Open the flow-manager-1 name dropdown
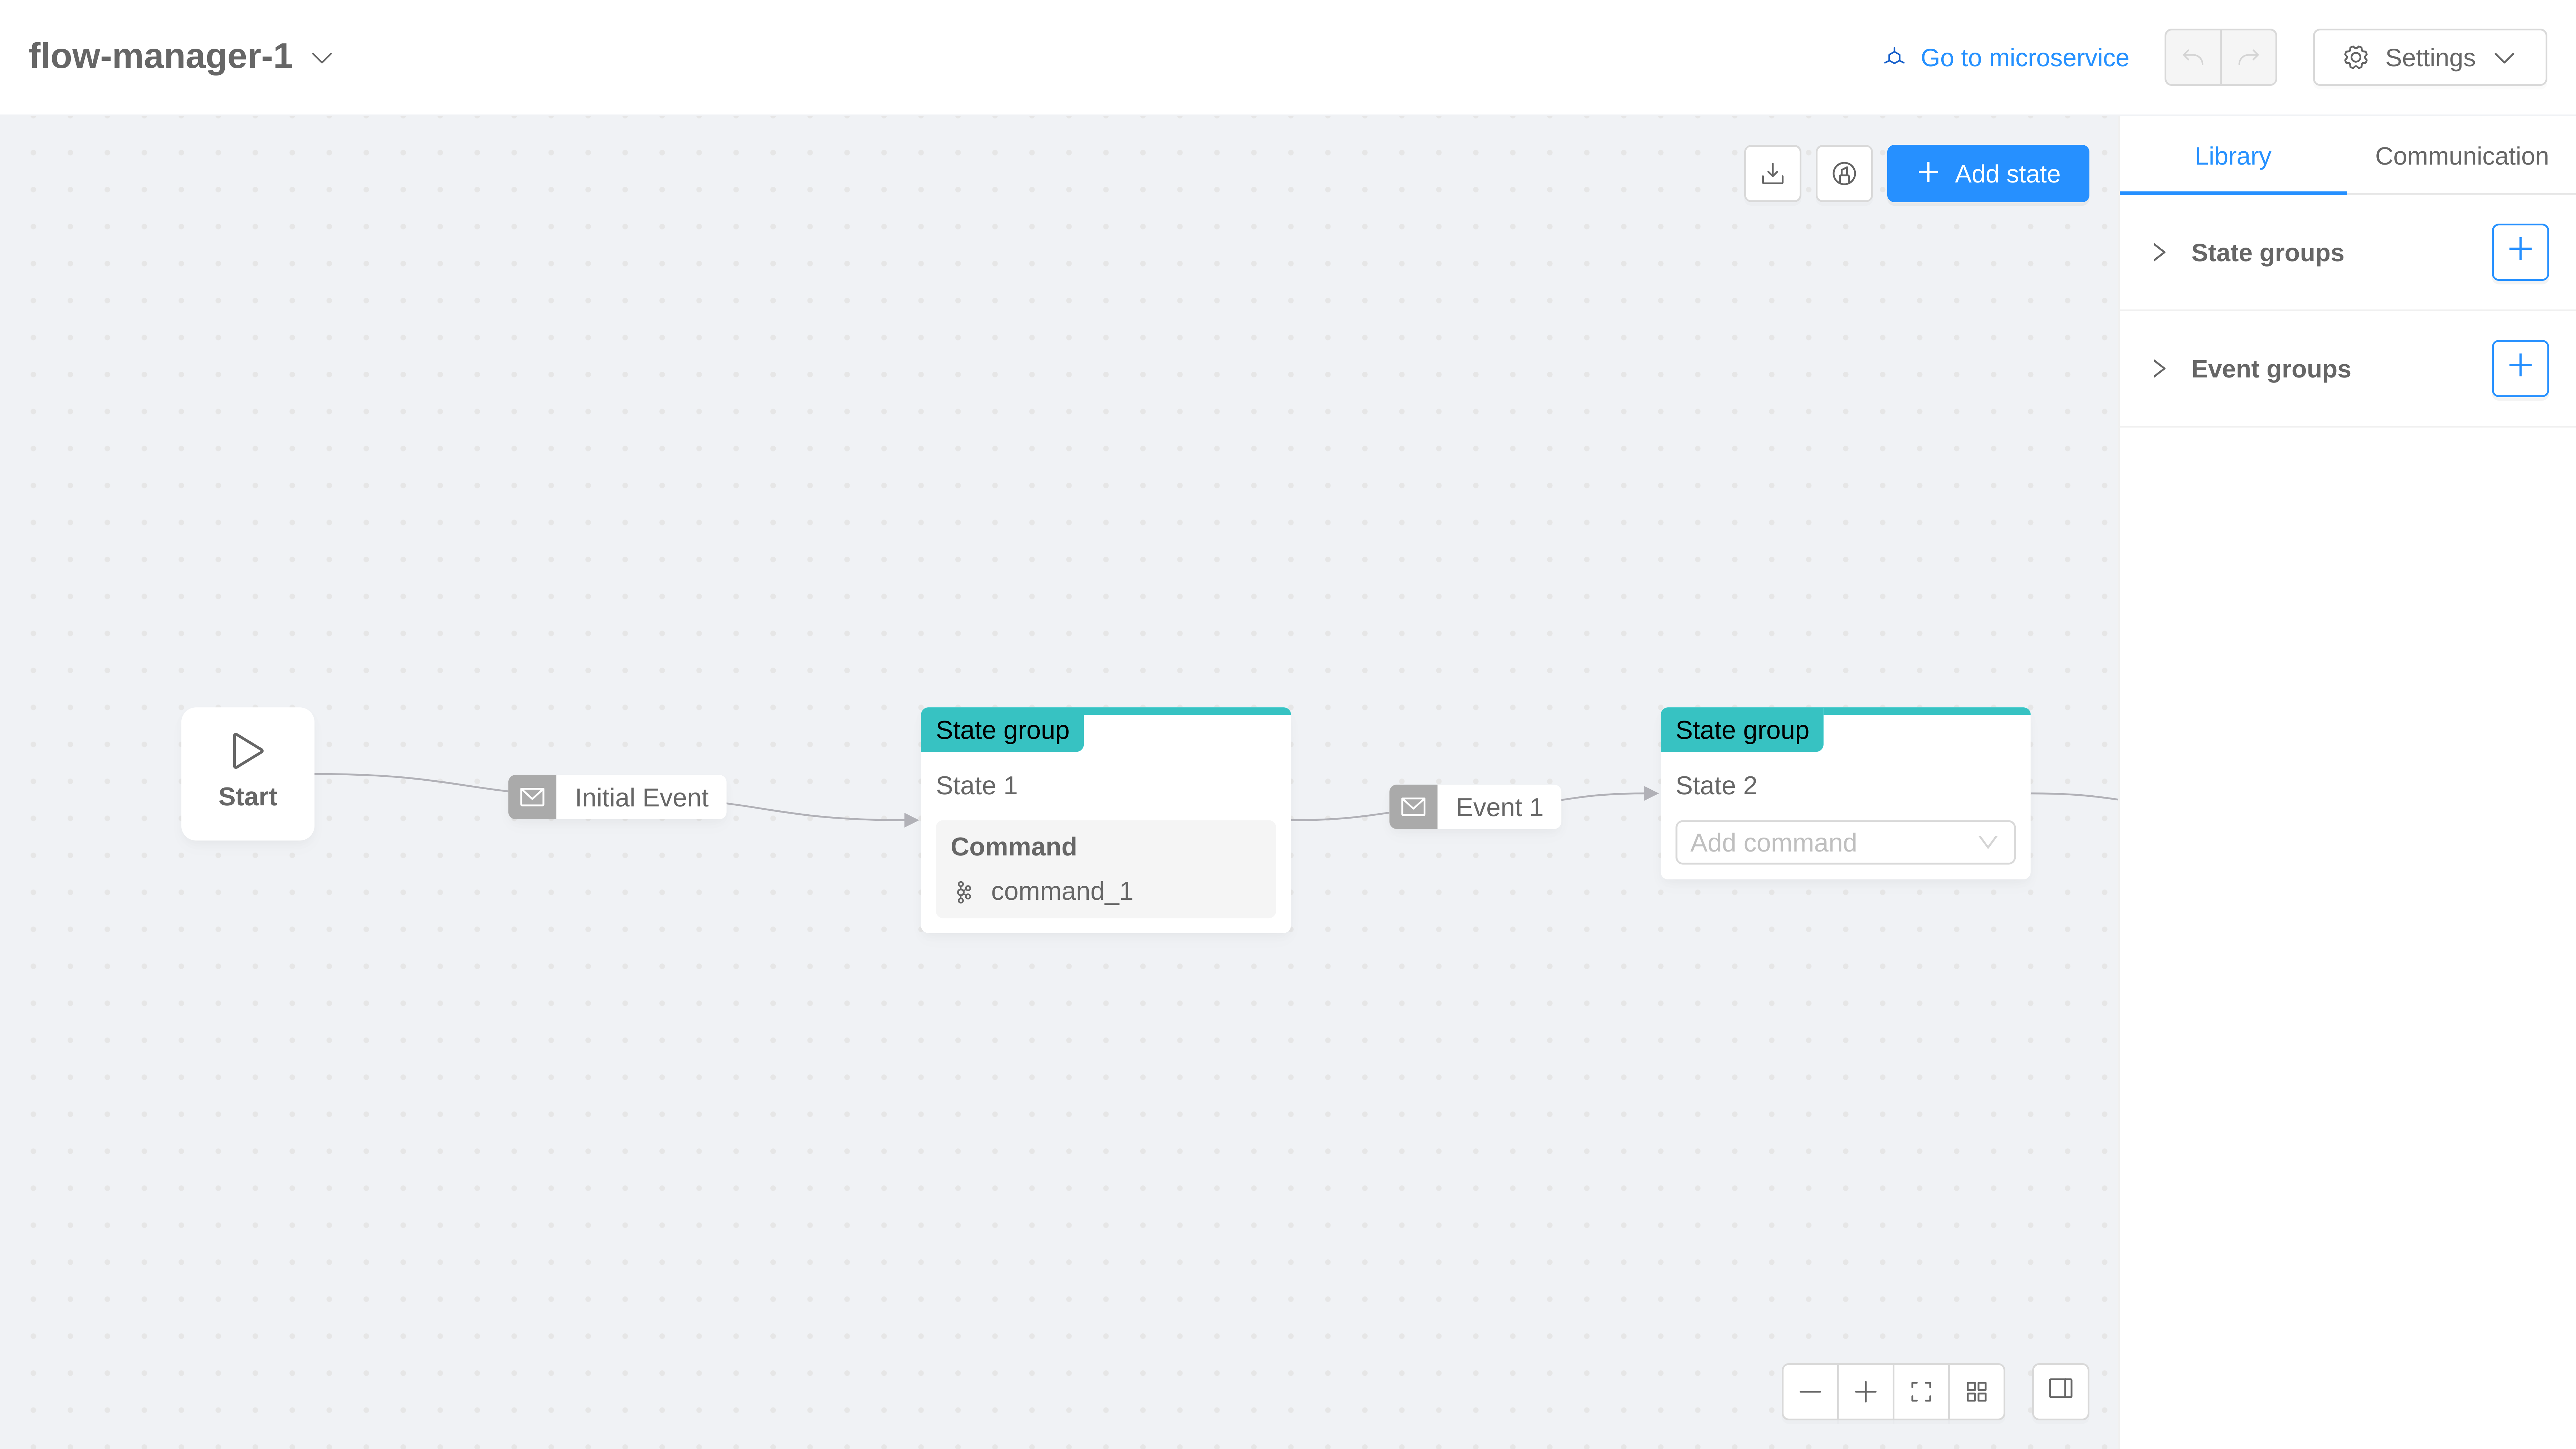 point(322,58)
